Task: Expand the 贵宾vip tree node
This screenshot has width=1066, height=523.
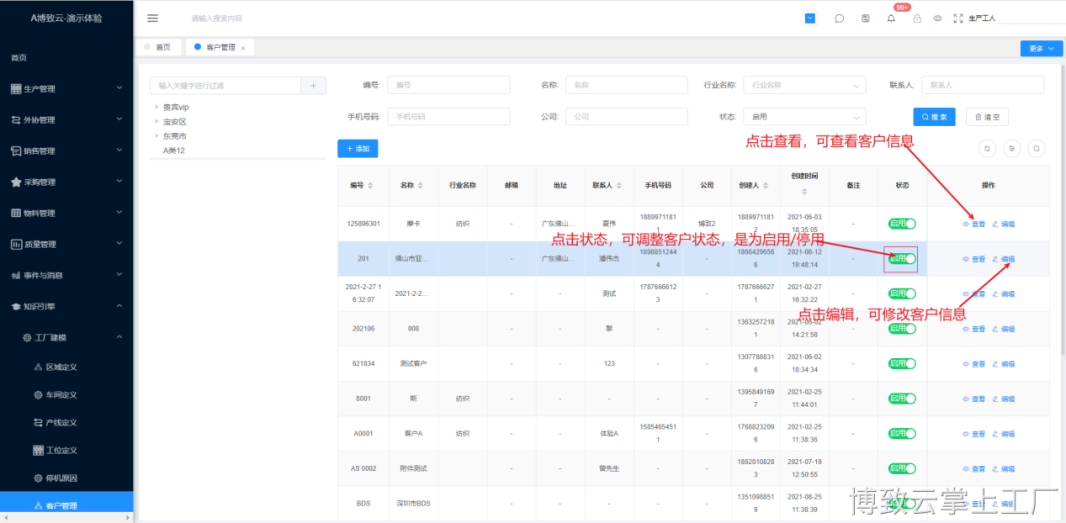Action: pos(156,107)
